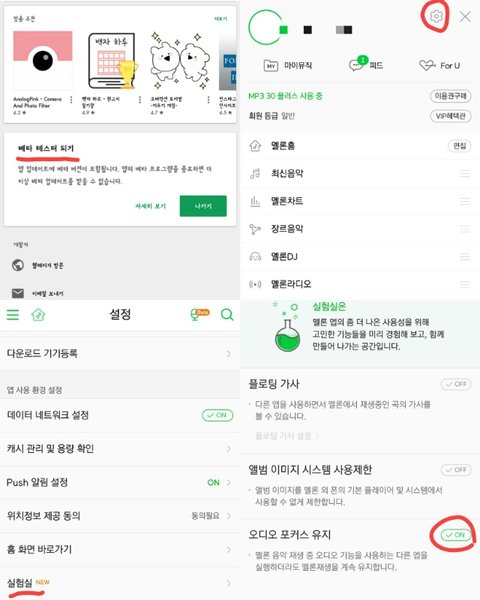Select 멜론차트 in the side menu
The width and height of the screenshot is (480, 600).
(x=360, y=201)
